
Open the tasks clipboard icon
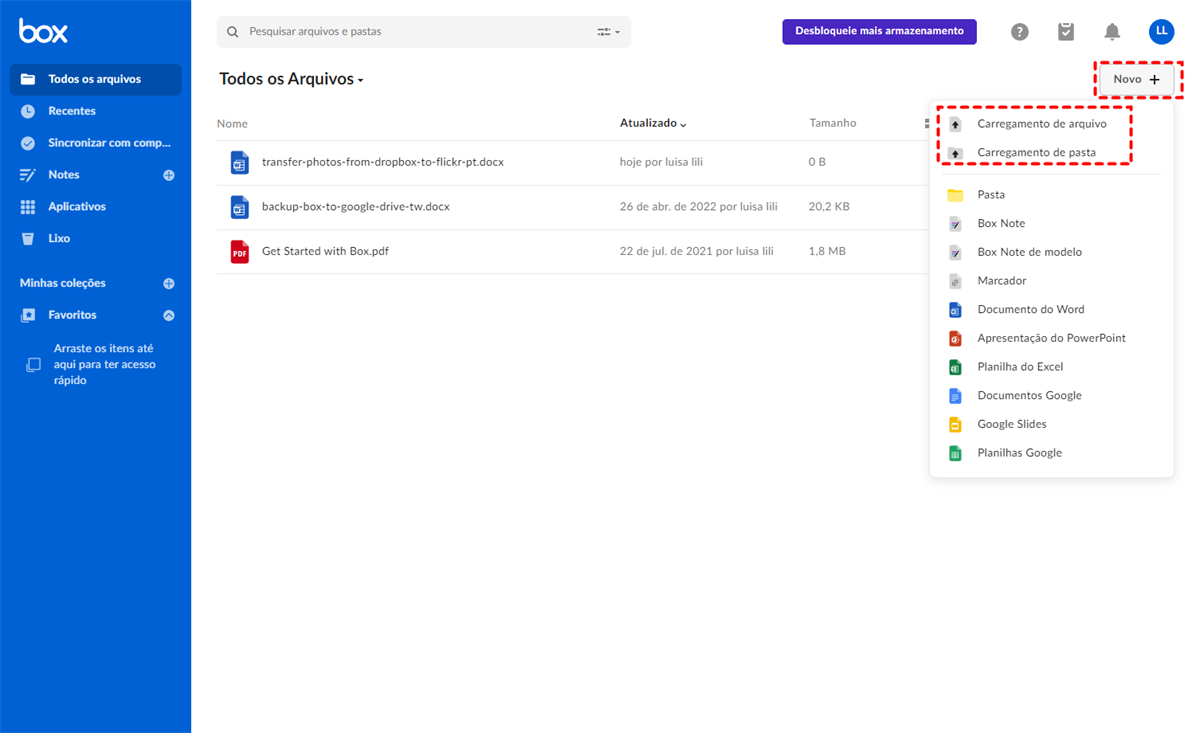[1066, 32]
